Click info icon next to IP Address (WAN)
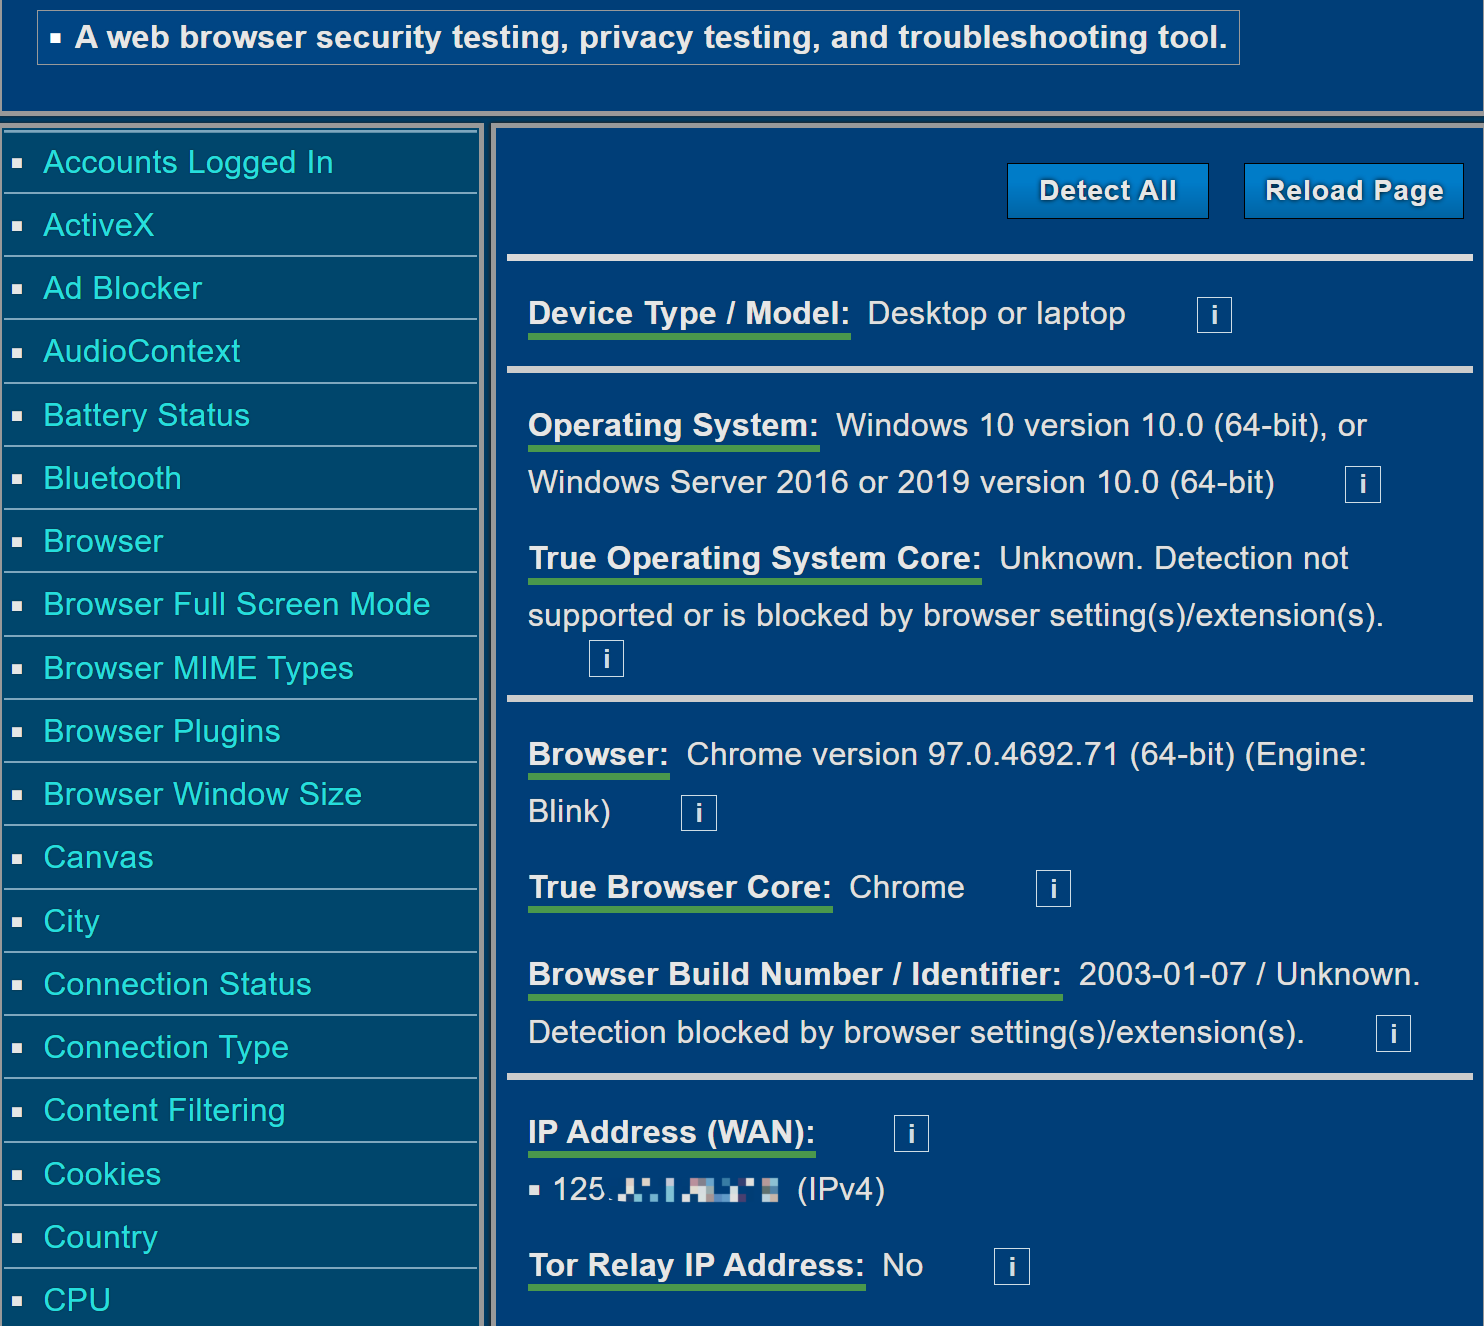The image size is (1484, 1326). click(911, 1134)
